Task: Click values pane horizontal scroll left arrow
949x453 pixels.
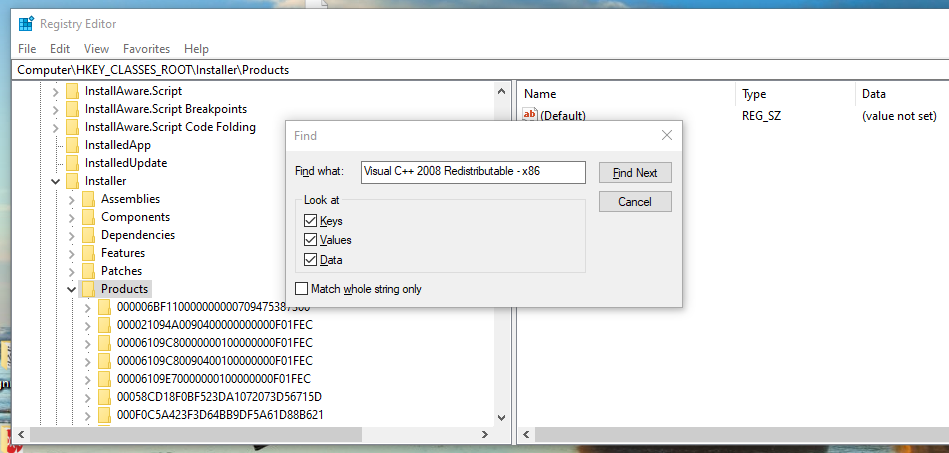Action: pyautogui.click(x=527, y=434)
